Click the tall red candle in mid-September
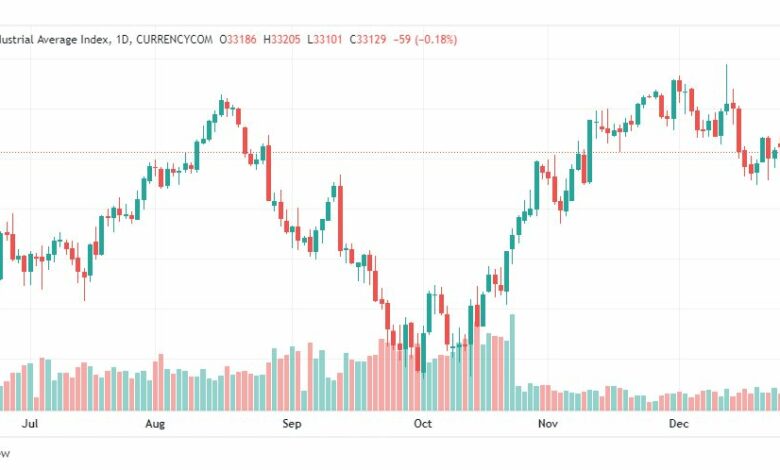 340,215
